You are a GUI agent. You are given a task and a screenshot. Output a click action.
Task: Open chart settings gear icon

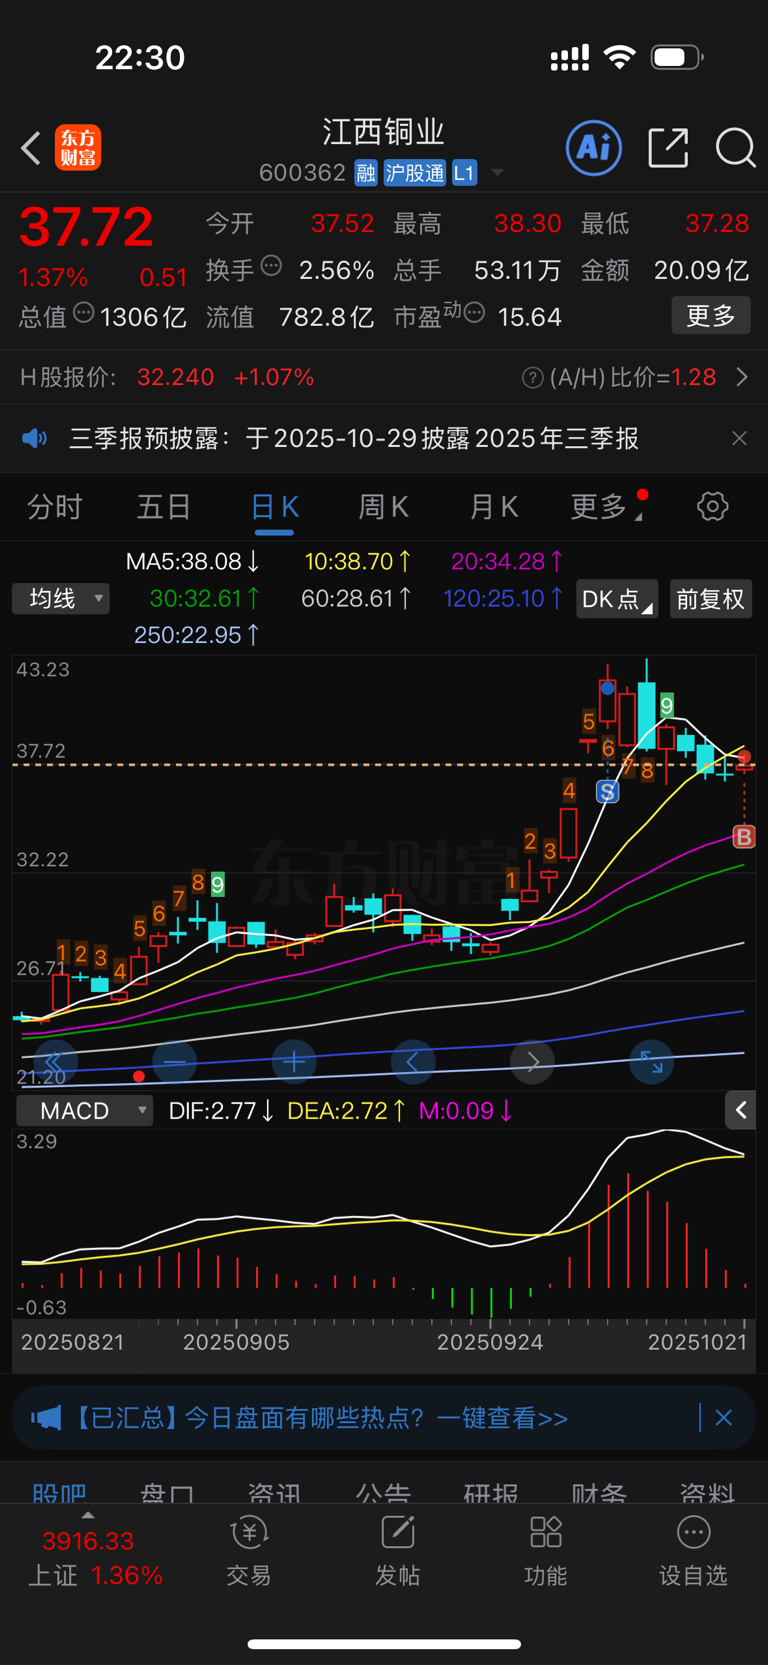click(713, 506)
